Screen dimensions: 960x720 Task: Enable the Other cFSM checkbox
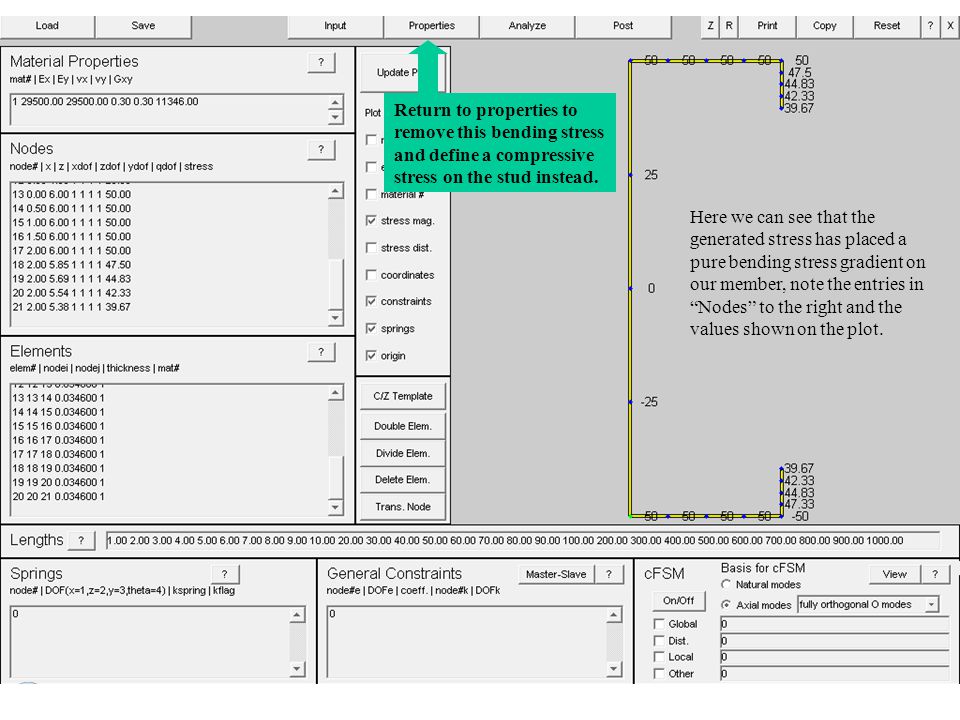[659, 673]
